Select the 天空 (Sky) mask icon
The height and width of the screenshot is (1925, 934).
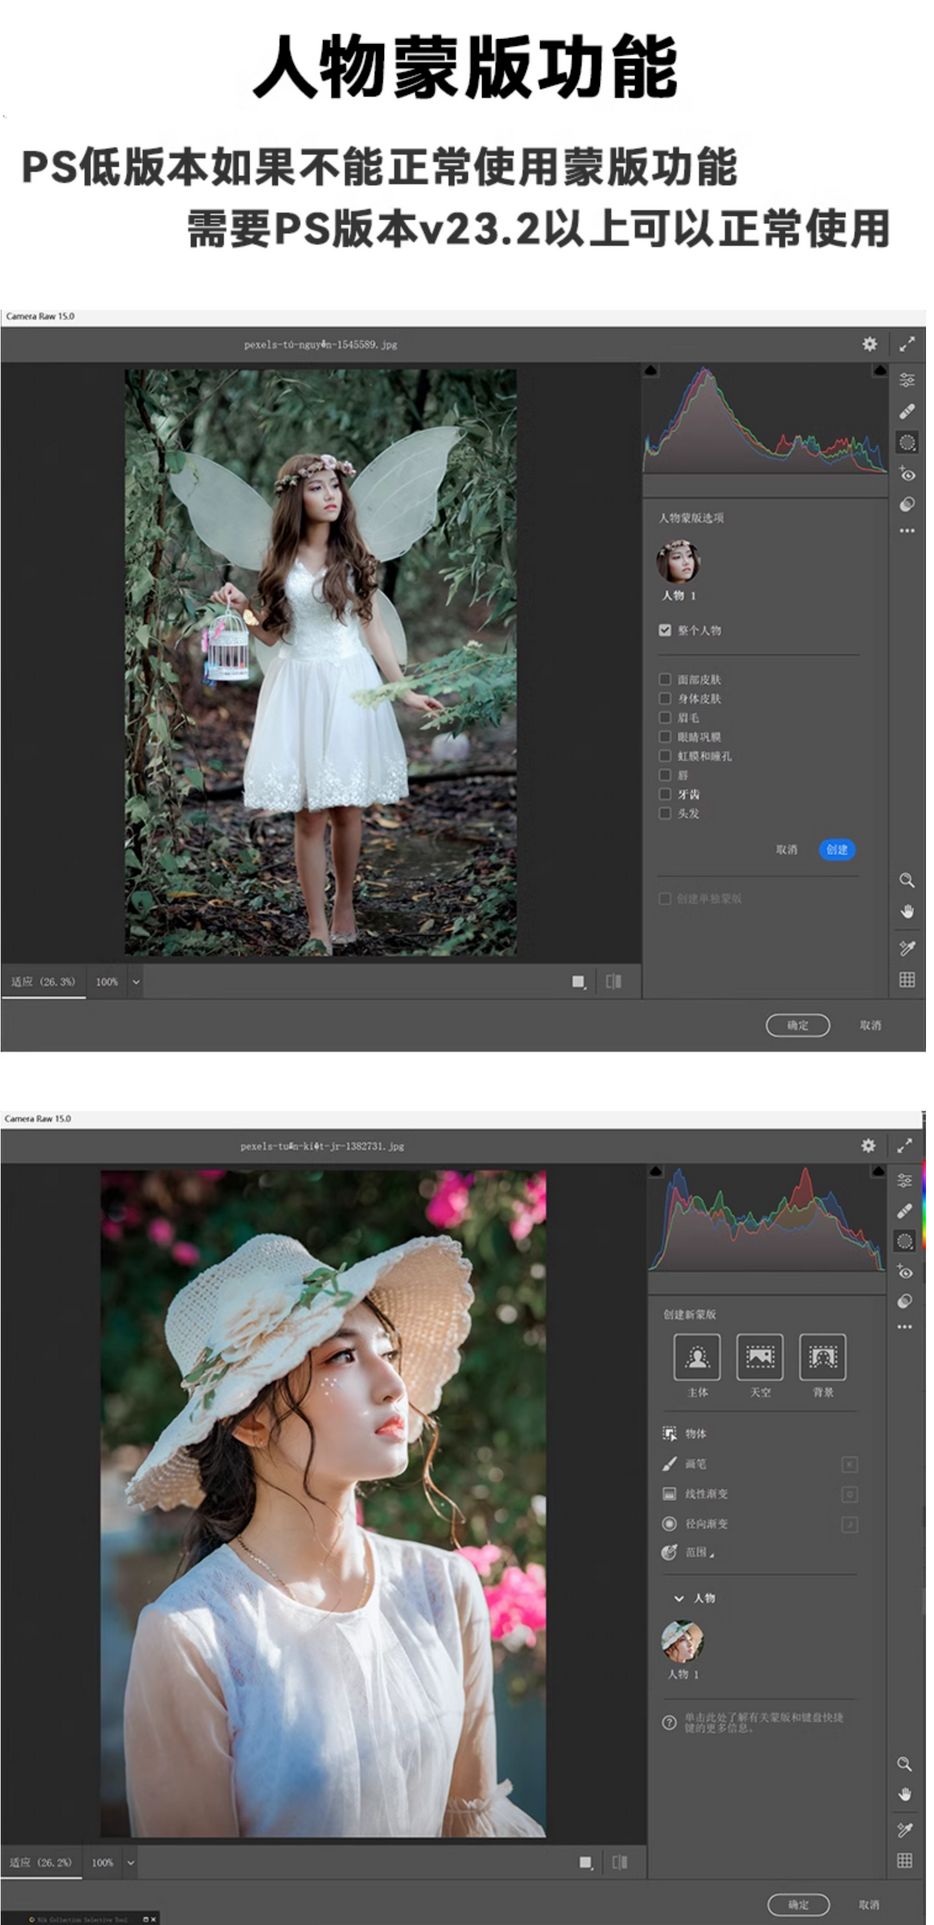point(760,1357)
